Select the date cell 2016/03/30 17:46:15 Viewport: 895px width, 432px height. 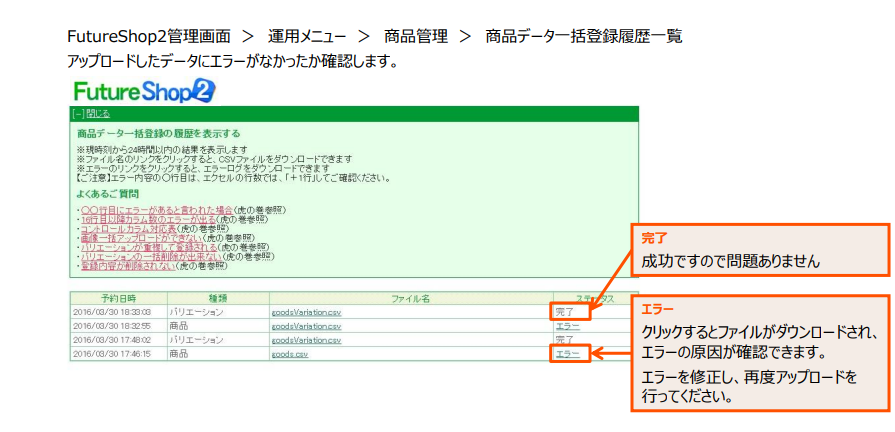(x=112, y=354)
